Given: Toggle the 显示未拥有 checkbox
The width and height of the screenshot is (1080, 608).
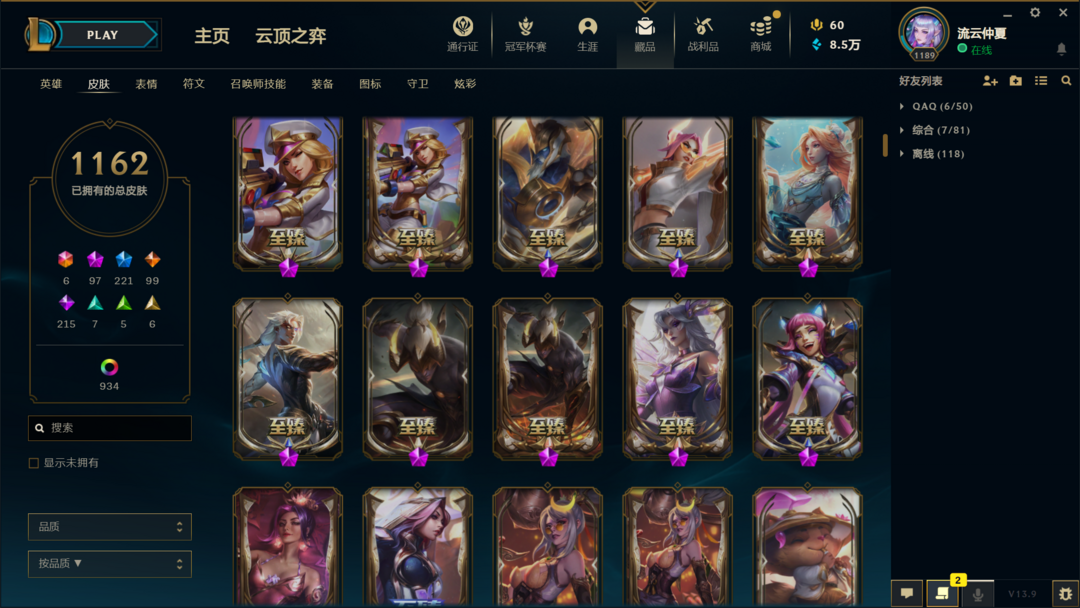Looking at the screenshot, I should click(34, 463).
